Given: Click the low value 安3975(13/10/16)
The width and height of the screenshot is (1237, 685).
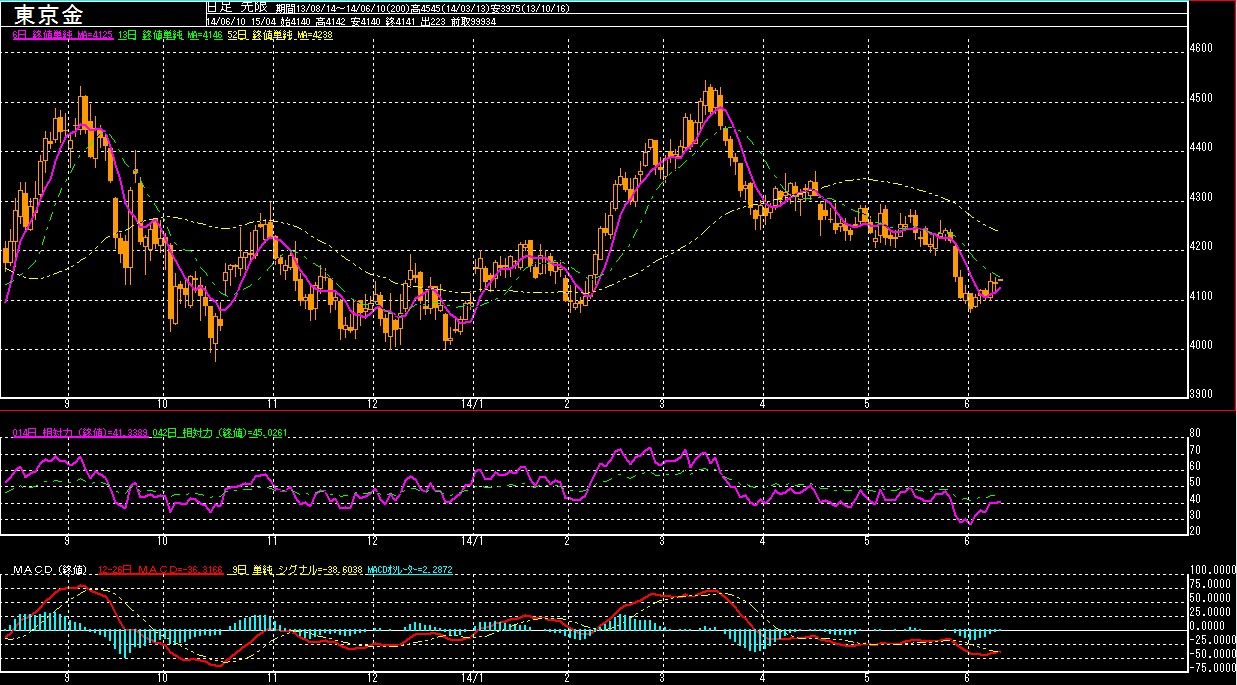Looking at the screenshot, I should [x=530, y=7].
